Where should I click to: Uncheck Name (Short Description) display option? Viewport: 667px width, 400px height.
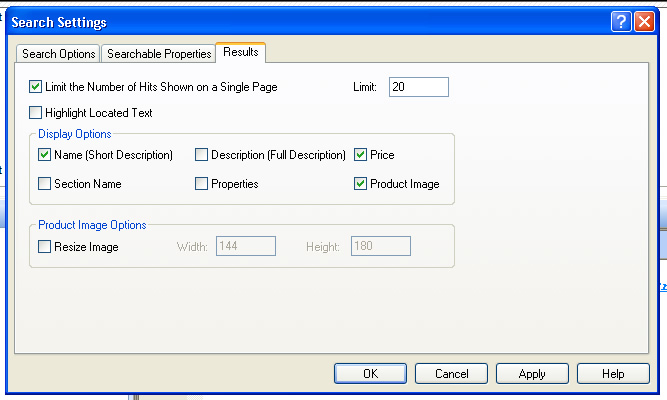(x=45, y=155)
